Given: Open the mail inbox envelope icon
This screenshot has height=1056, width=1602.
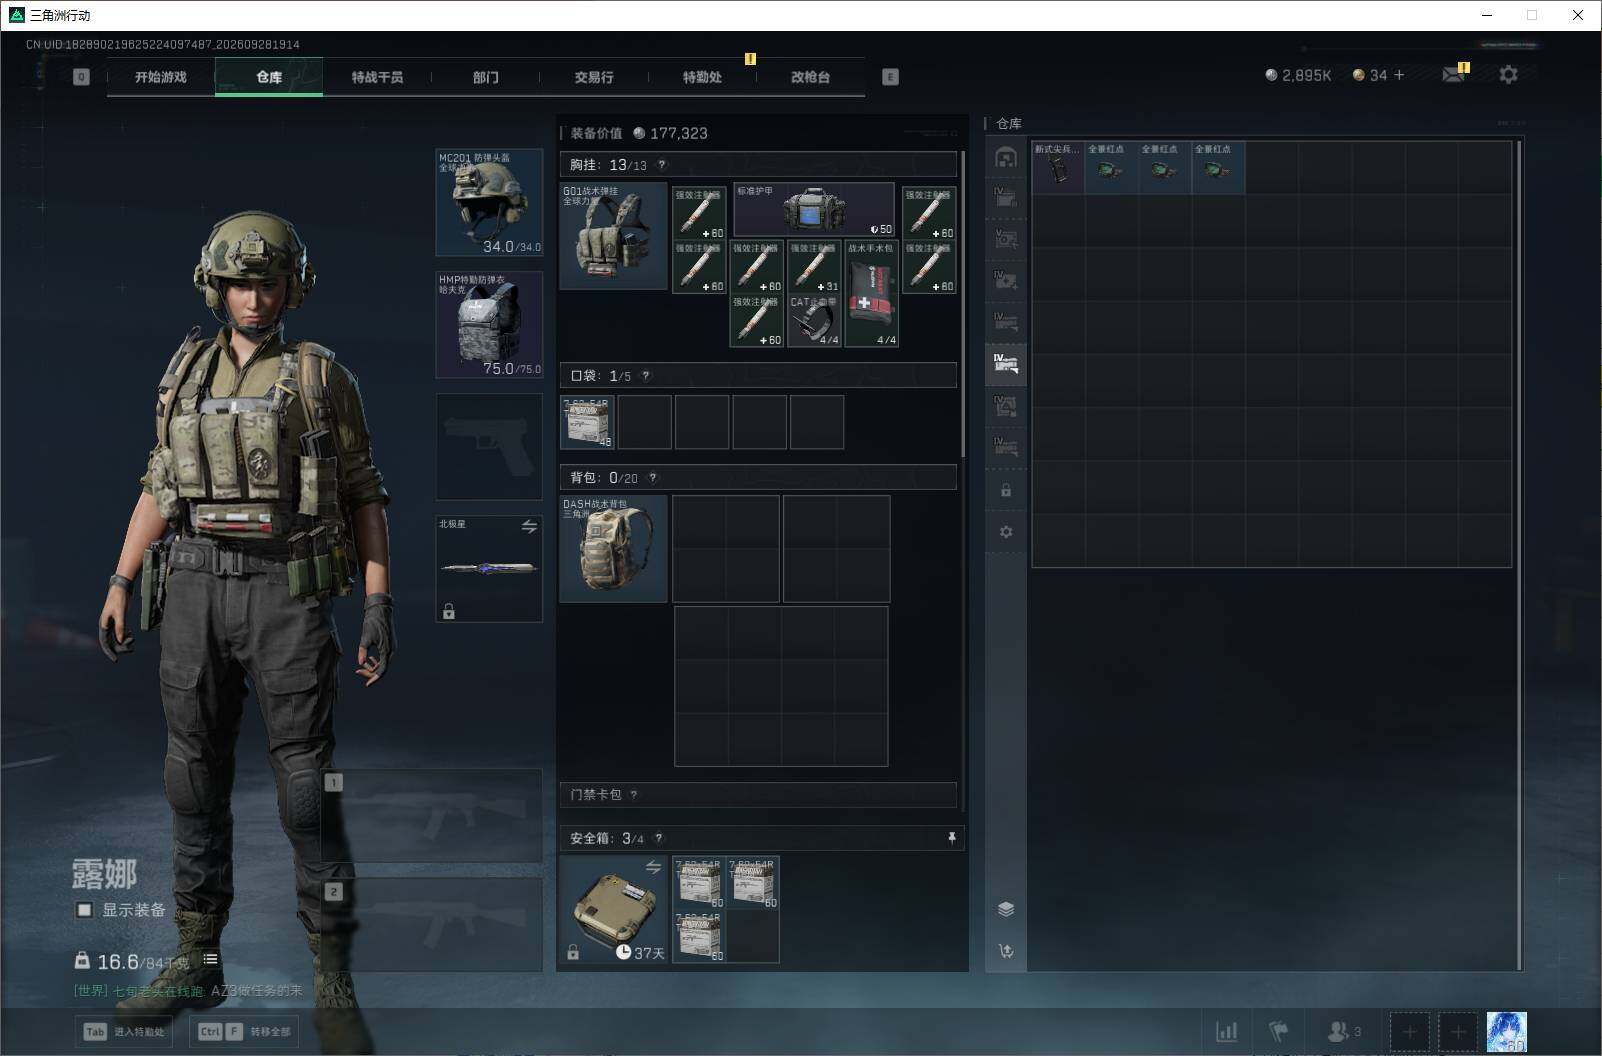Looking at the screenshot, I should coord(1454,74).
